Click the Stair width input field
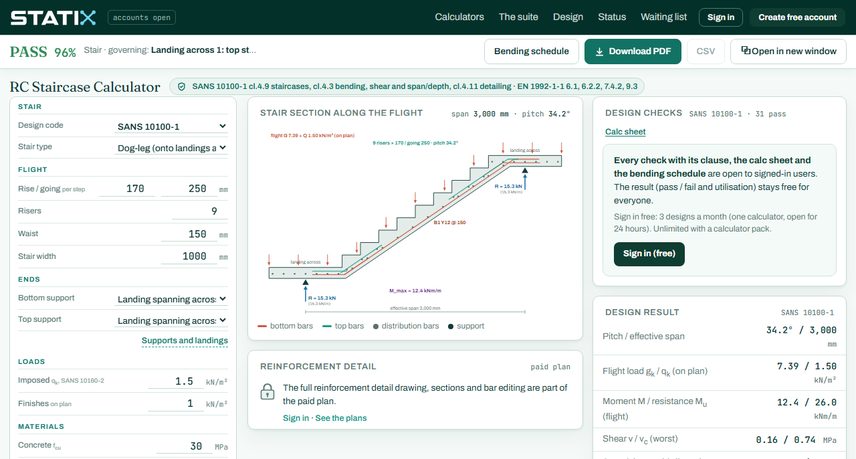The width and height of the screenshot is (856, 459). [188, 257]
